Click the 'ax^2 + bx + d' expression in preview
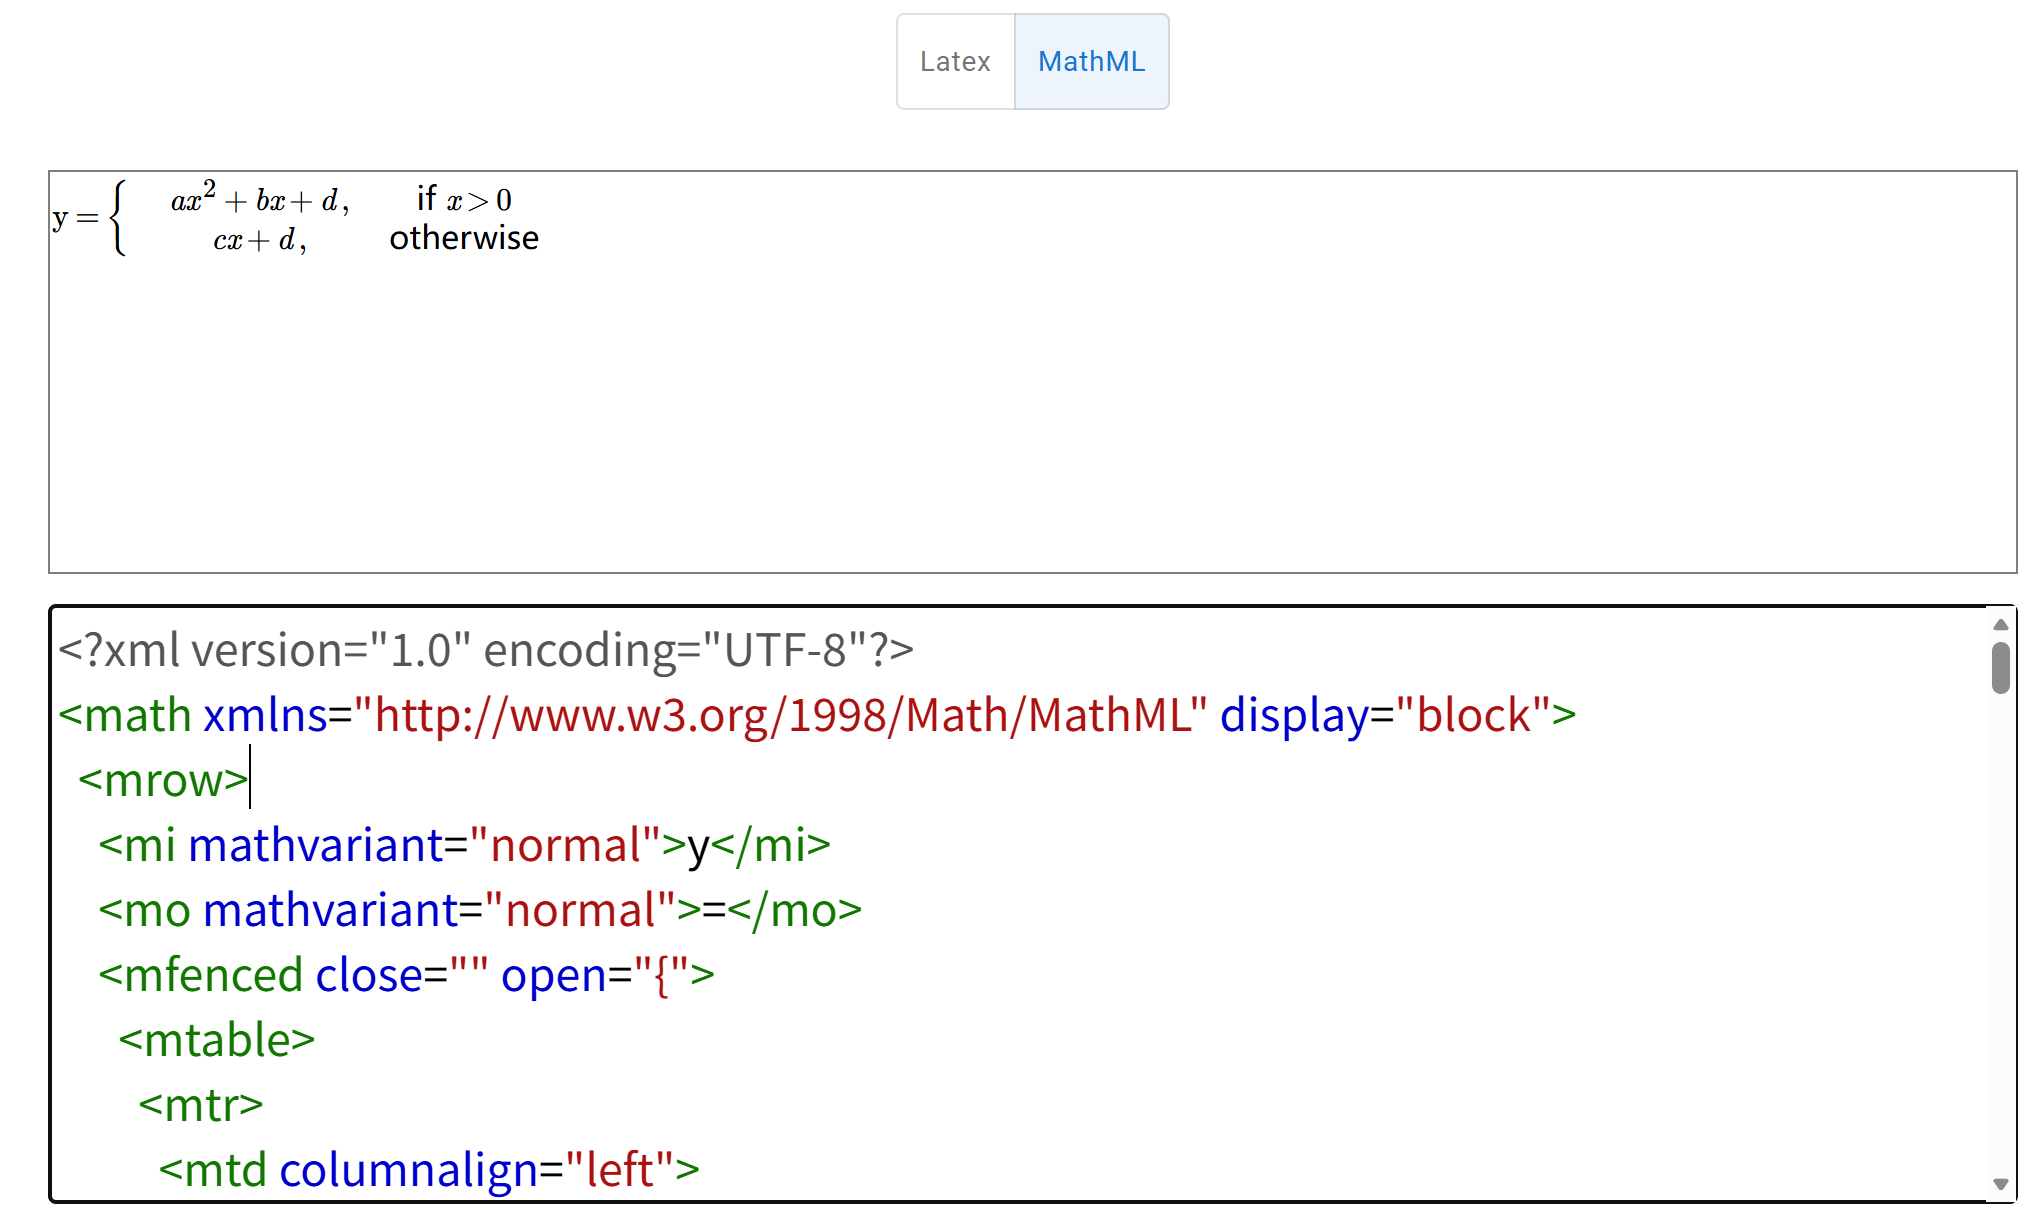This screenshot has height=1222, width=2024. [x=258, y=199]
